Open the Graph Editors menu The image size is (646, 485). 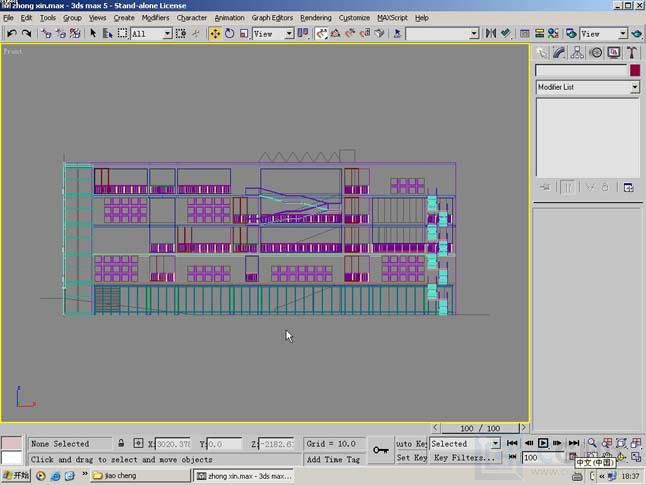(272, 18)
